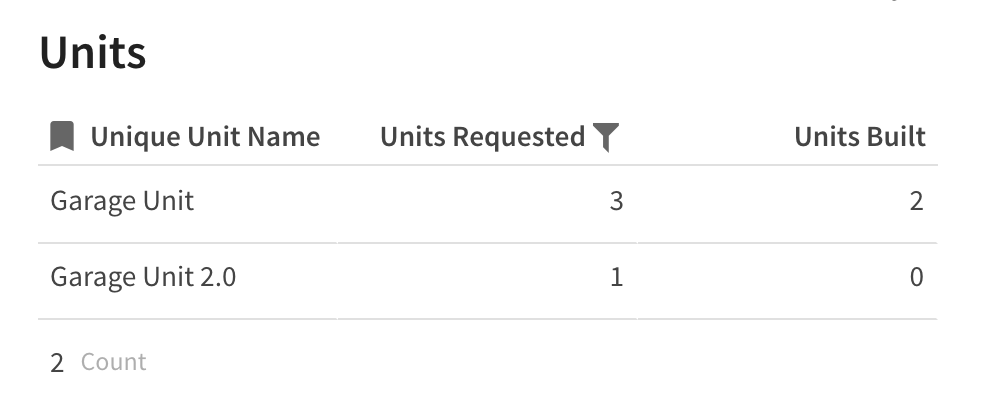Click the divider line beneath the Garage Unit row
Viewport: 994px width, 414px height.
point(487,243)
